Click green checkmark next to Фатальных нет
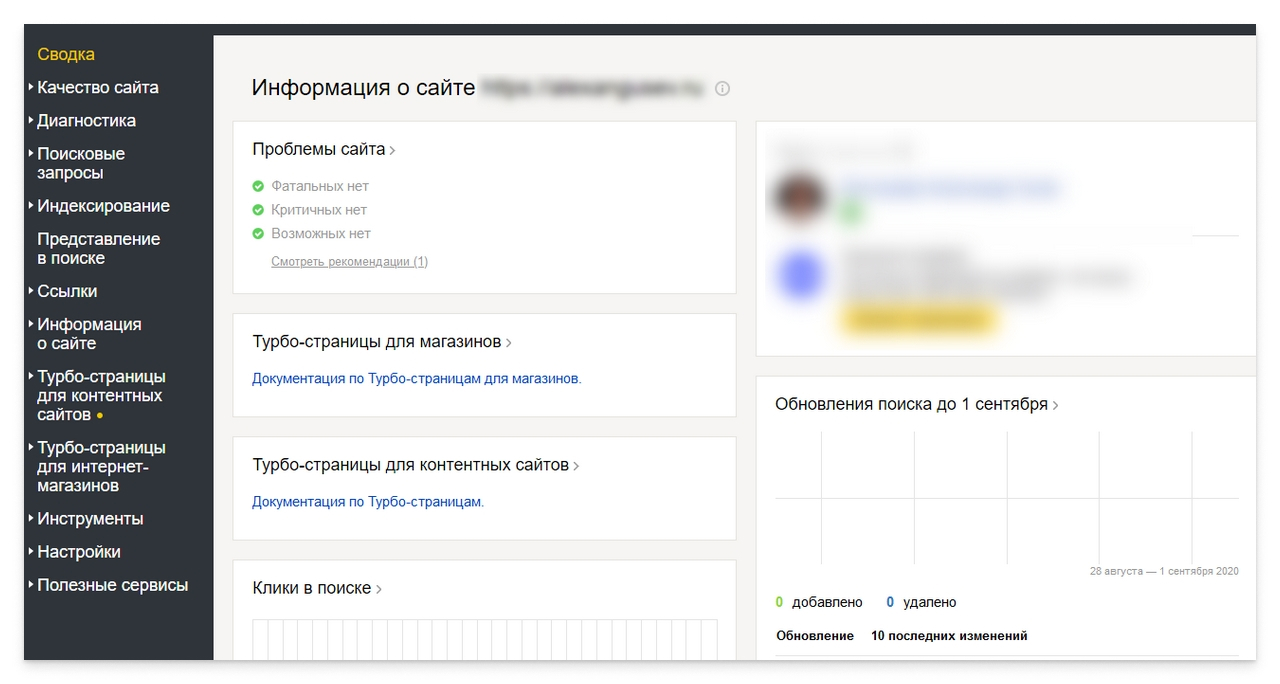Image resolution: width=1280 pixels, height=684 pixels. [x=258, y=186]
